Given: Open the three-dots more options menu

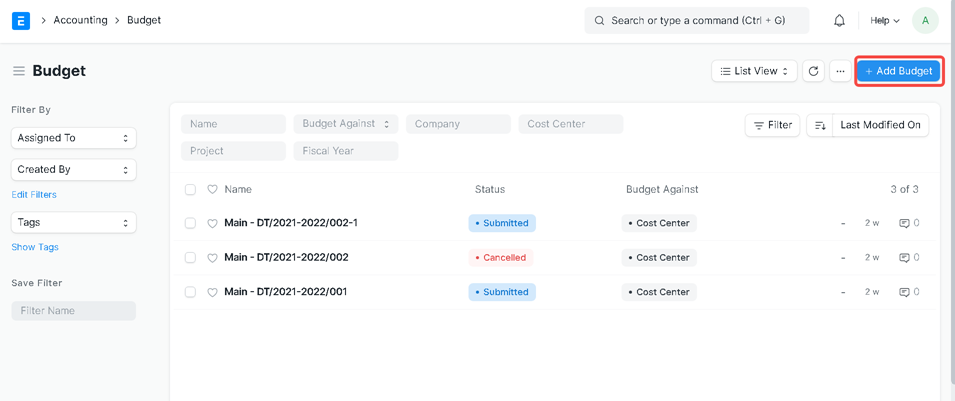Looking at the screenshot, I should pos(840,71).
